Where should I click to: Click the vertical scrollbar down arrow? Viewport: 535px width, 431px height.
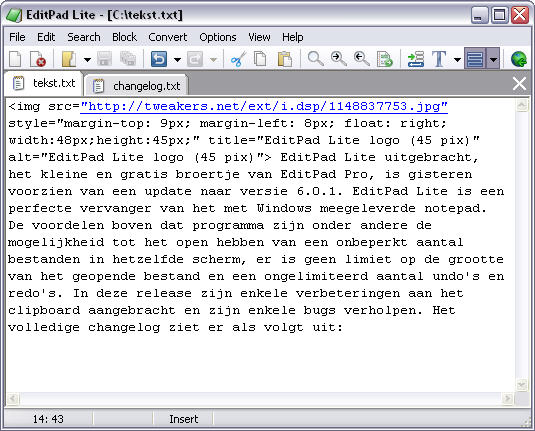(522, 385)
